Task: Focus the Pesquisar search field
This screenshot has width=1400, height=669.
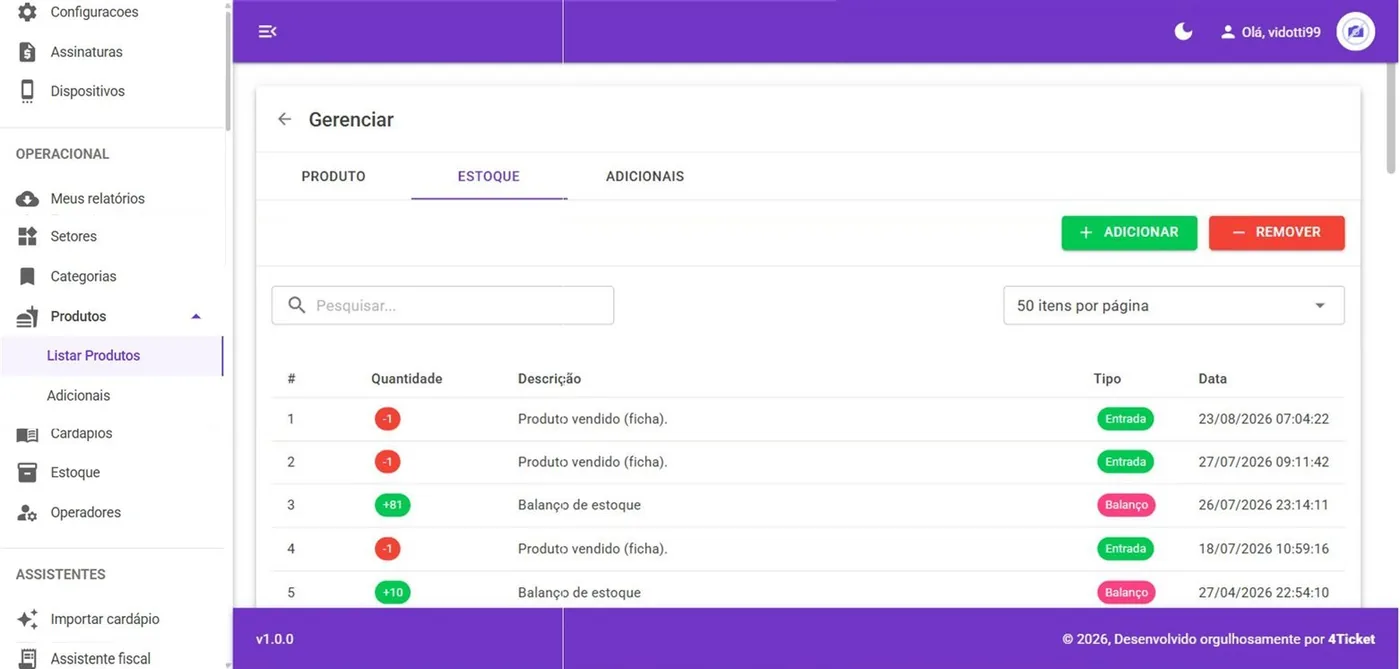Action: pos(443,305)
